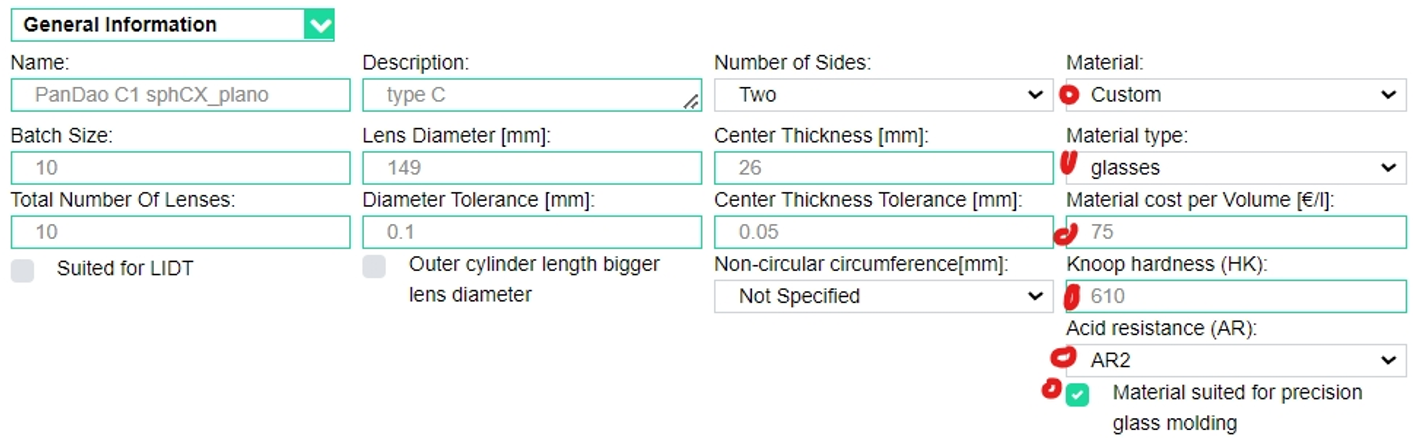The width and height of the screenshot is (1420, 438).
Task: Open the Non-circular circumference dropdown
Action: point(884,296)
